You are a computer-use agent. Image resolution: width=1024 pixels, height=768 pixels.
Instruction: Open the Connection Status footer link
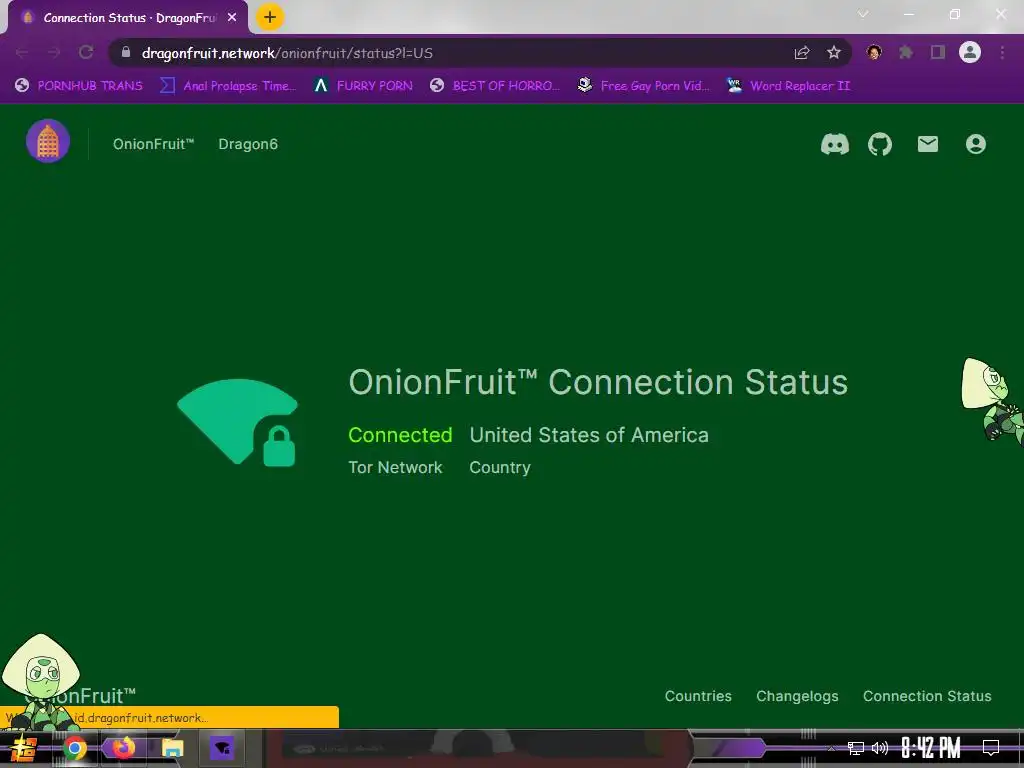tap(927, 696)
